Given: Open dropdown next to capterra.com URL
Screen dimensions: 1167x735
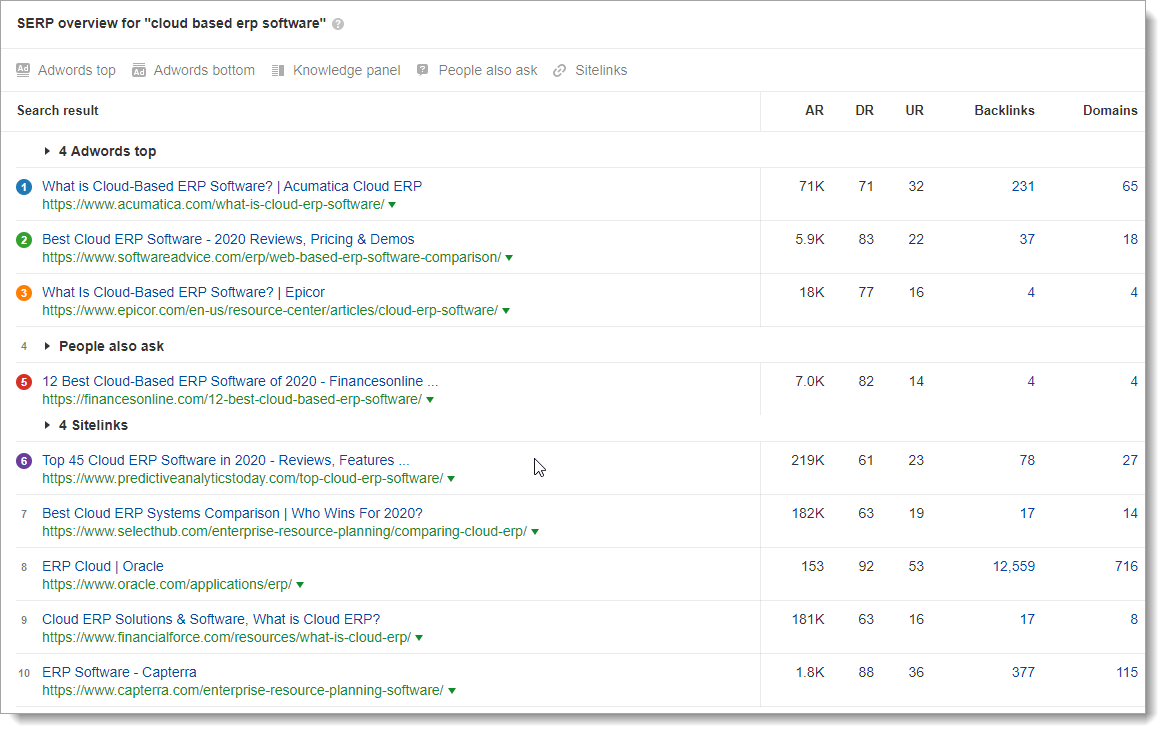Looking at the screenshot, I should click(x=452, y=691).
